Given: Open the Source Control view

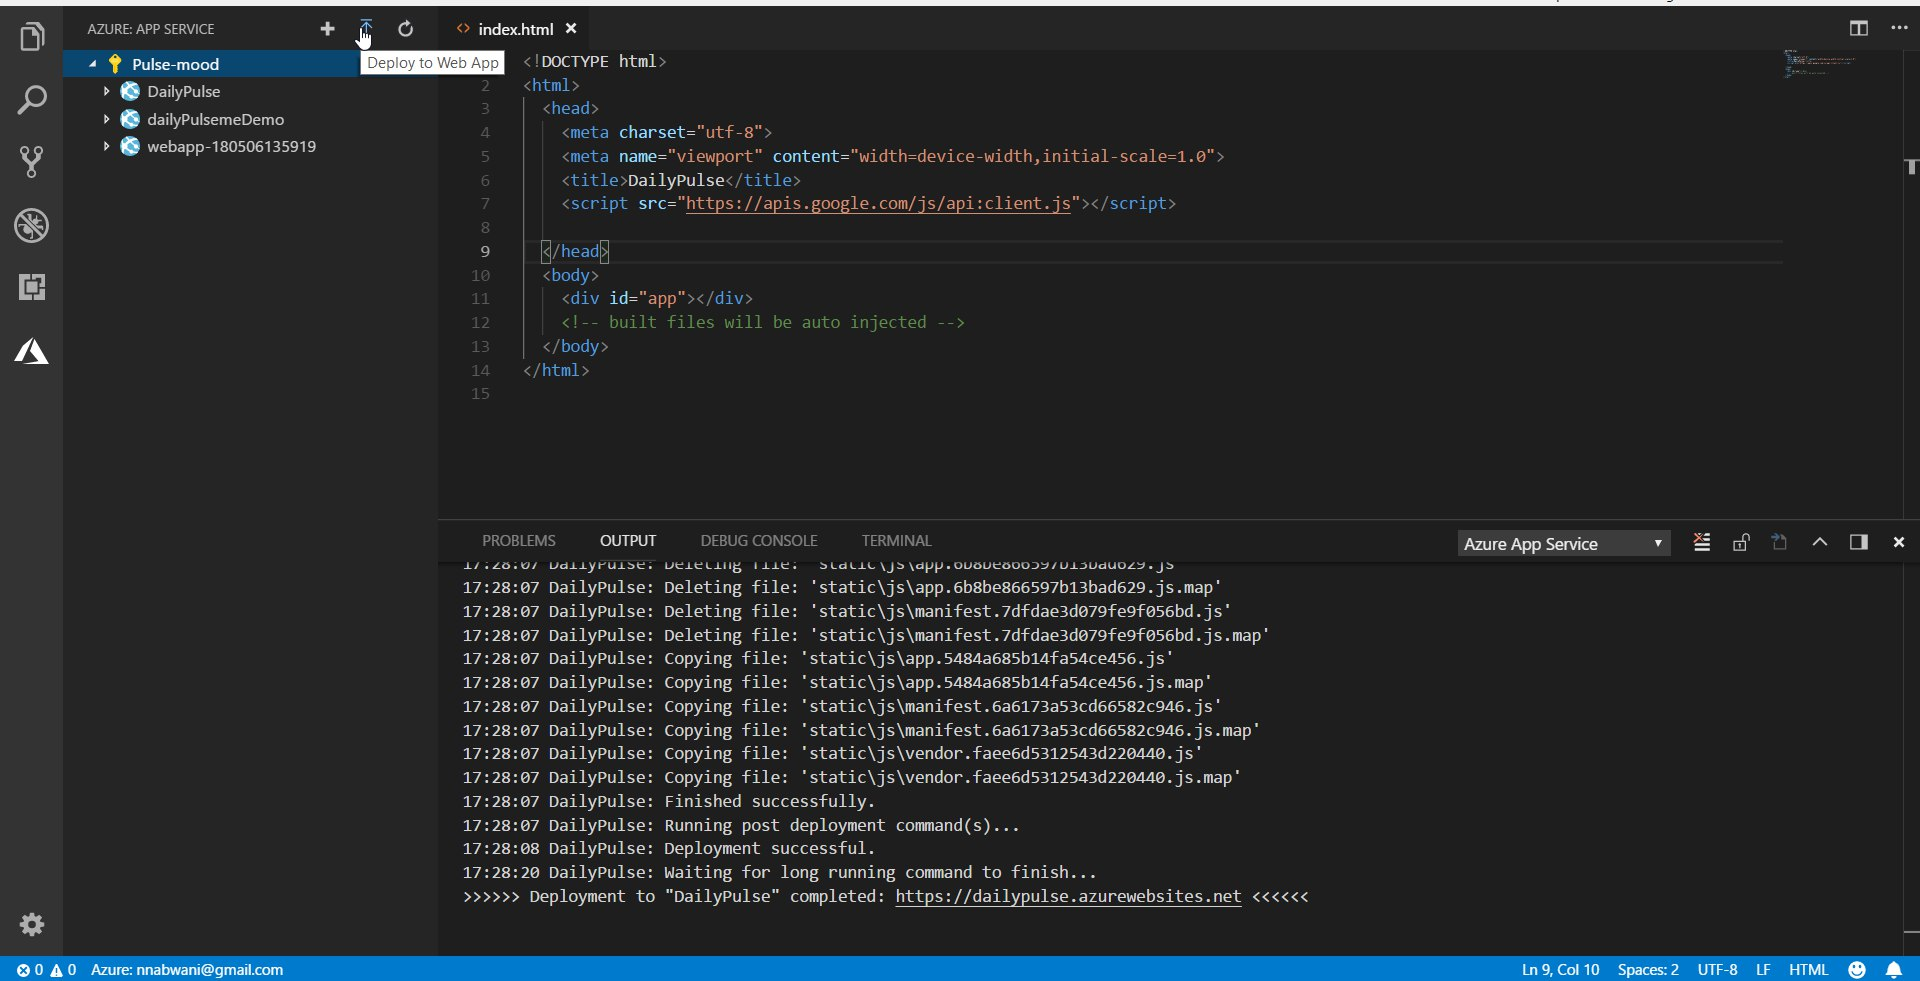Looking at the screenshot, I should point(32,161).
